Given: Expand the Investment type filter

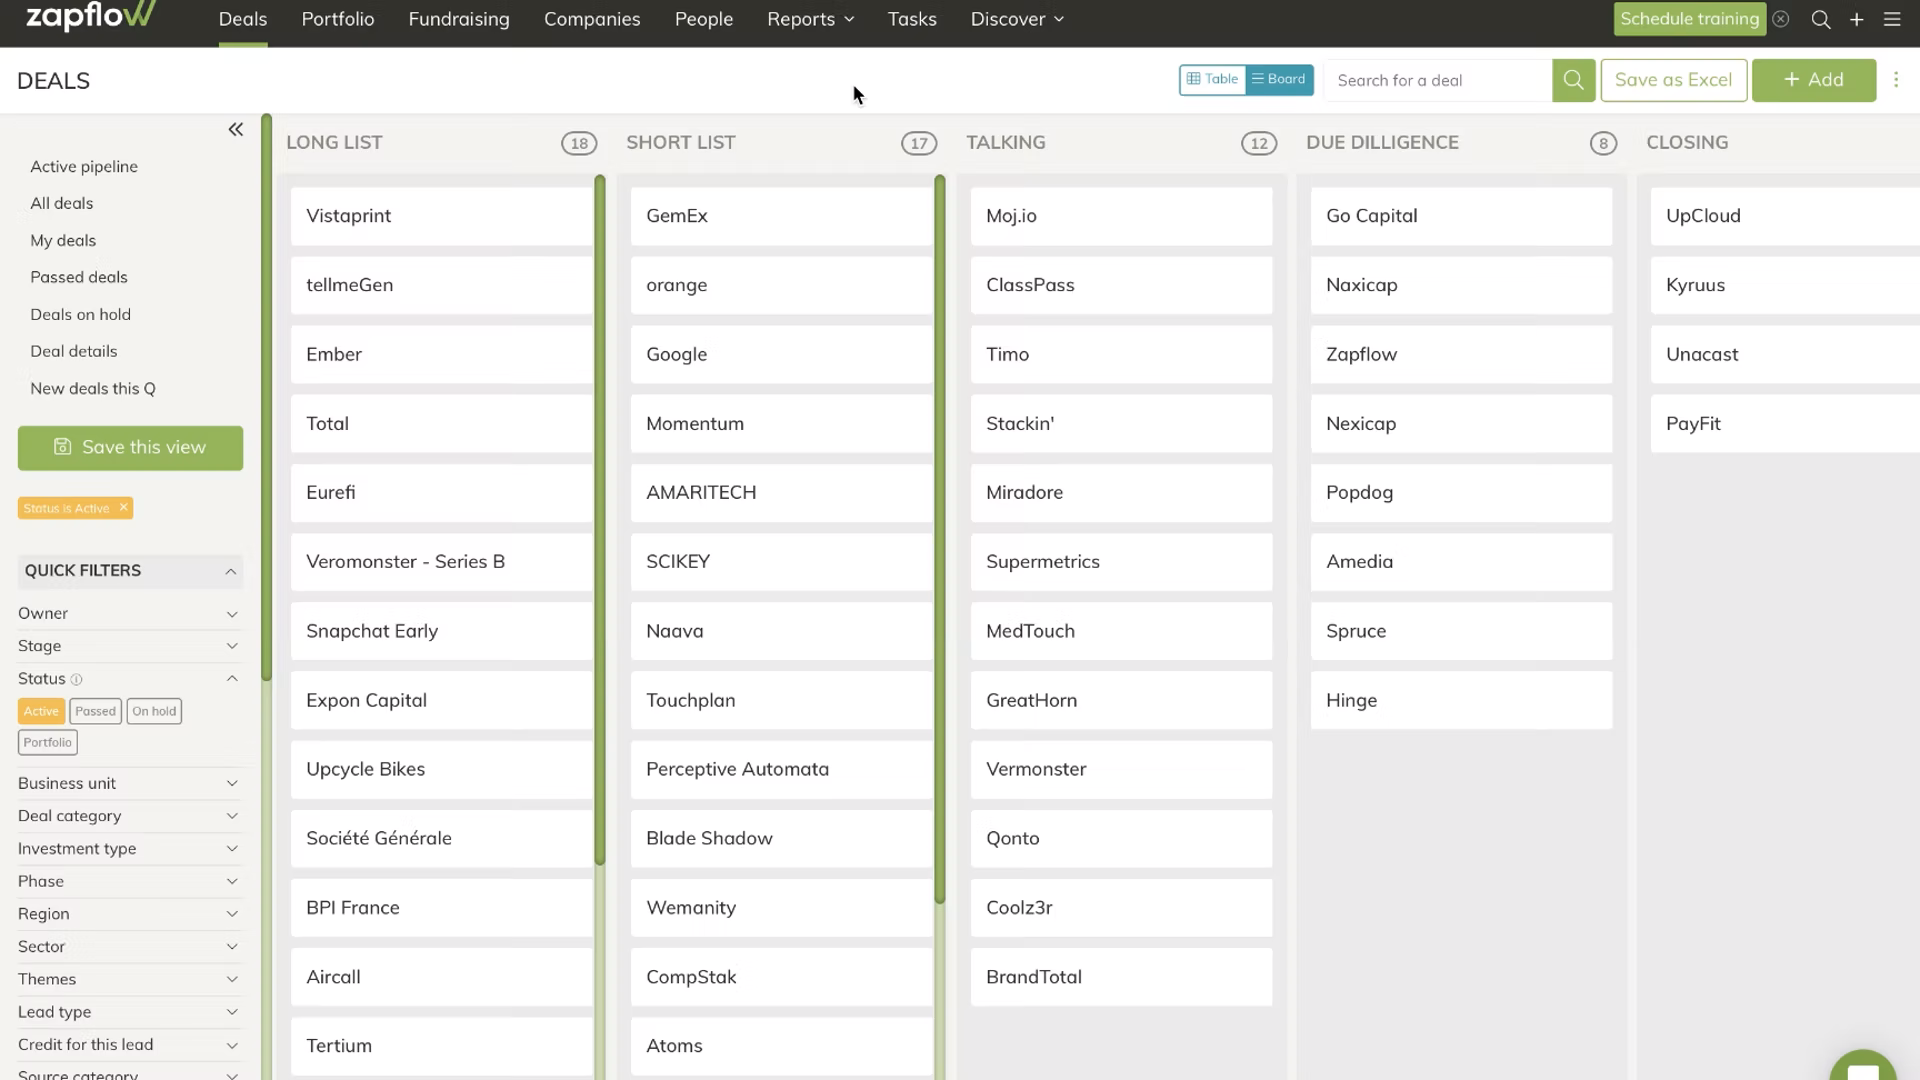Looking at the screenshot, I should click(x=130, y=849).
